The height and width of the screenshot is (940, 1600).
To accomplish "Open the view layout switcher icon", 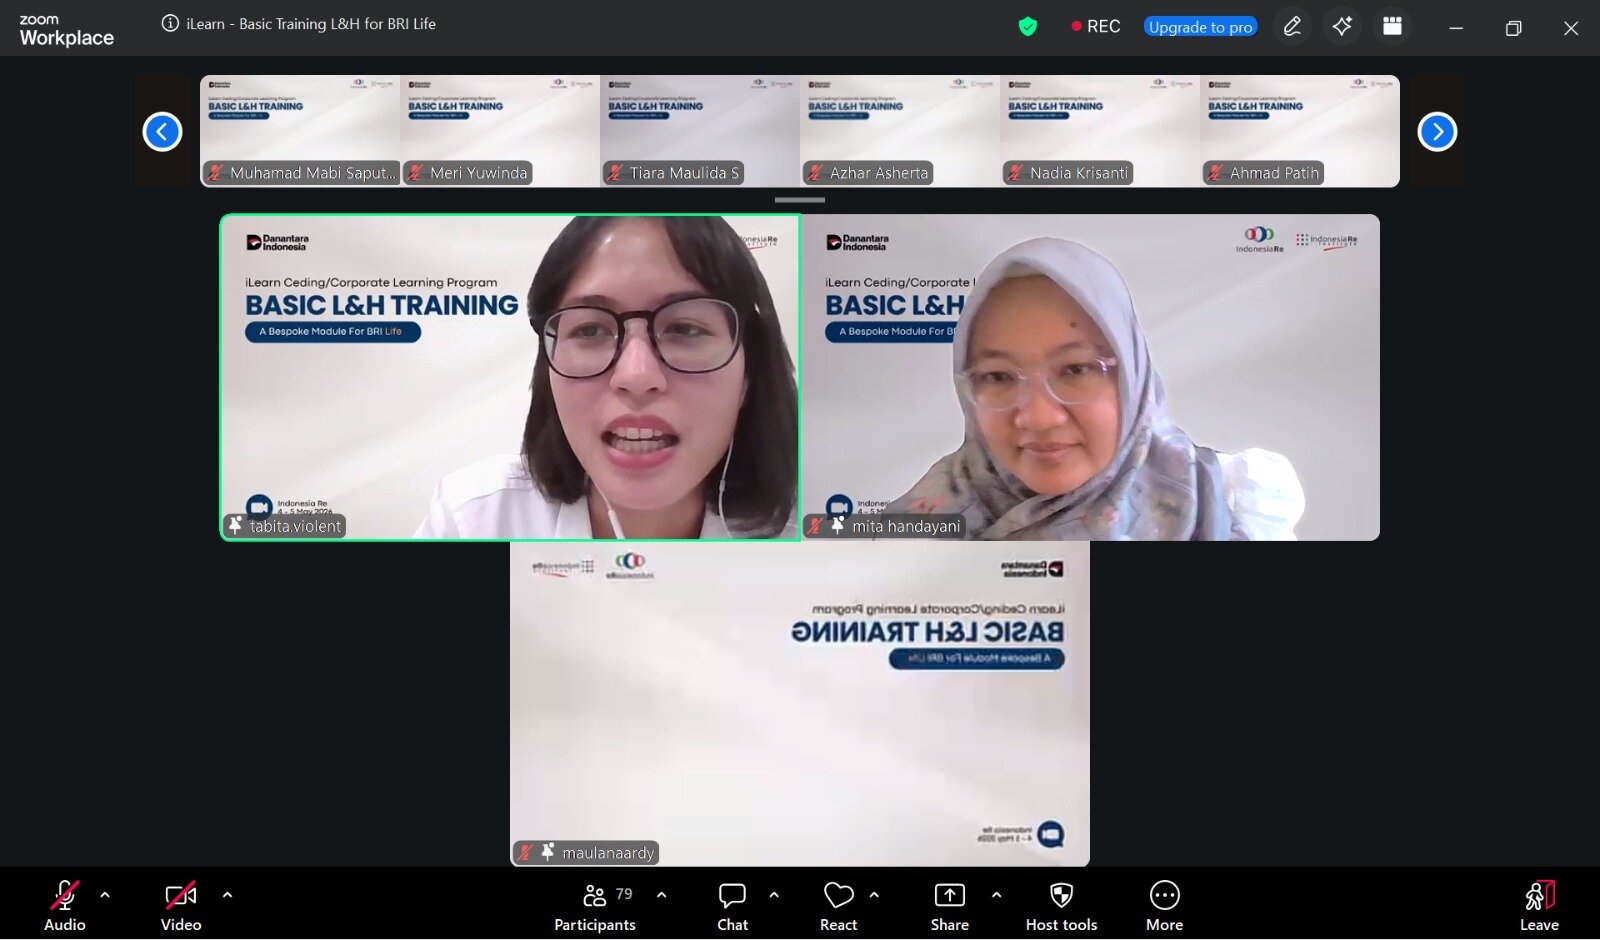I will (x=1392, y=27).
